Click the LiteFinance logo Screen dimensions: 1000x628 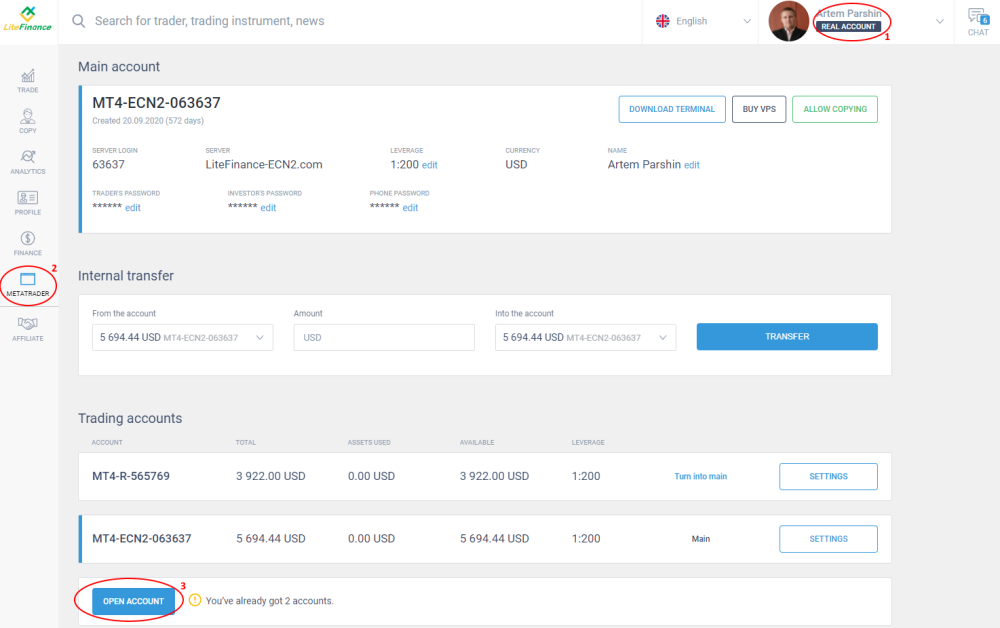pos(27,19)
